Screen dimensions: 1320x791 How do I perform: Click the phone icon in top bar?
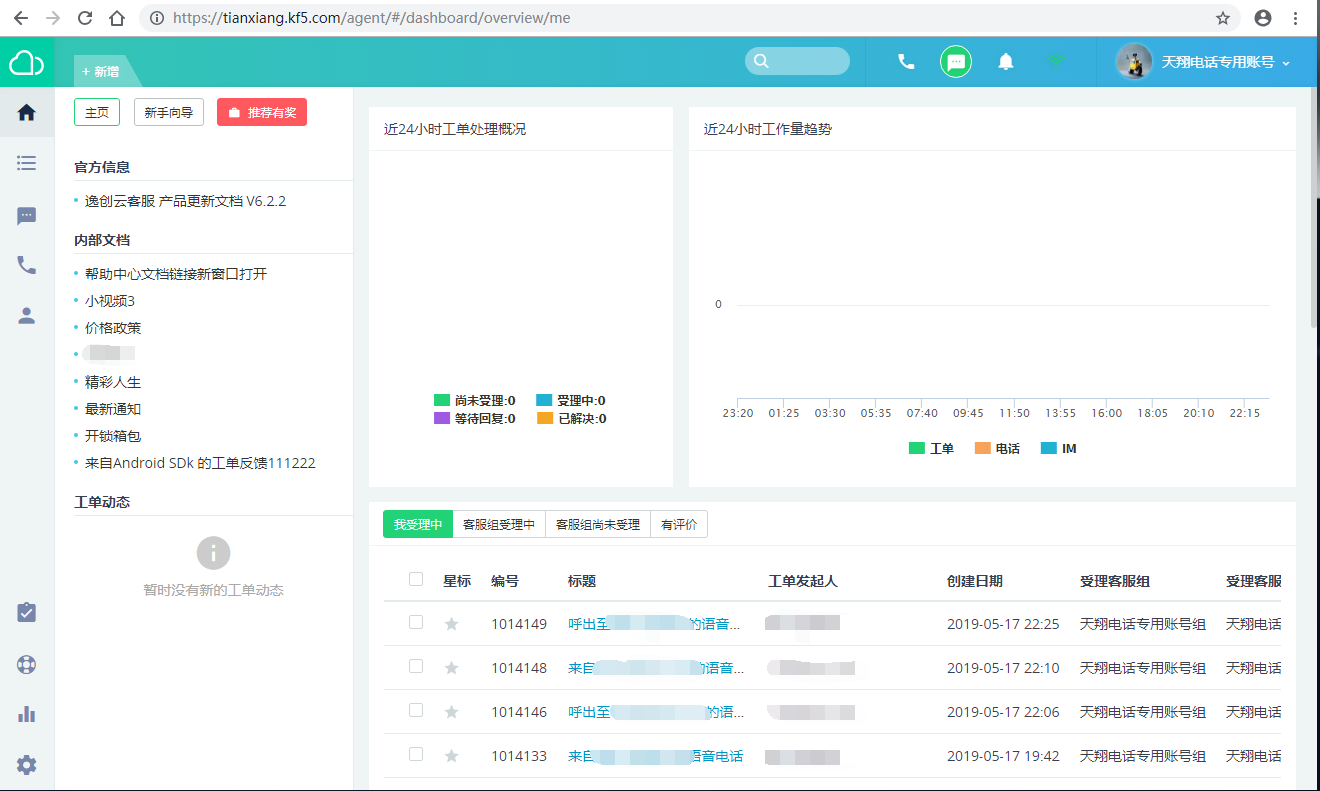906,62
